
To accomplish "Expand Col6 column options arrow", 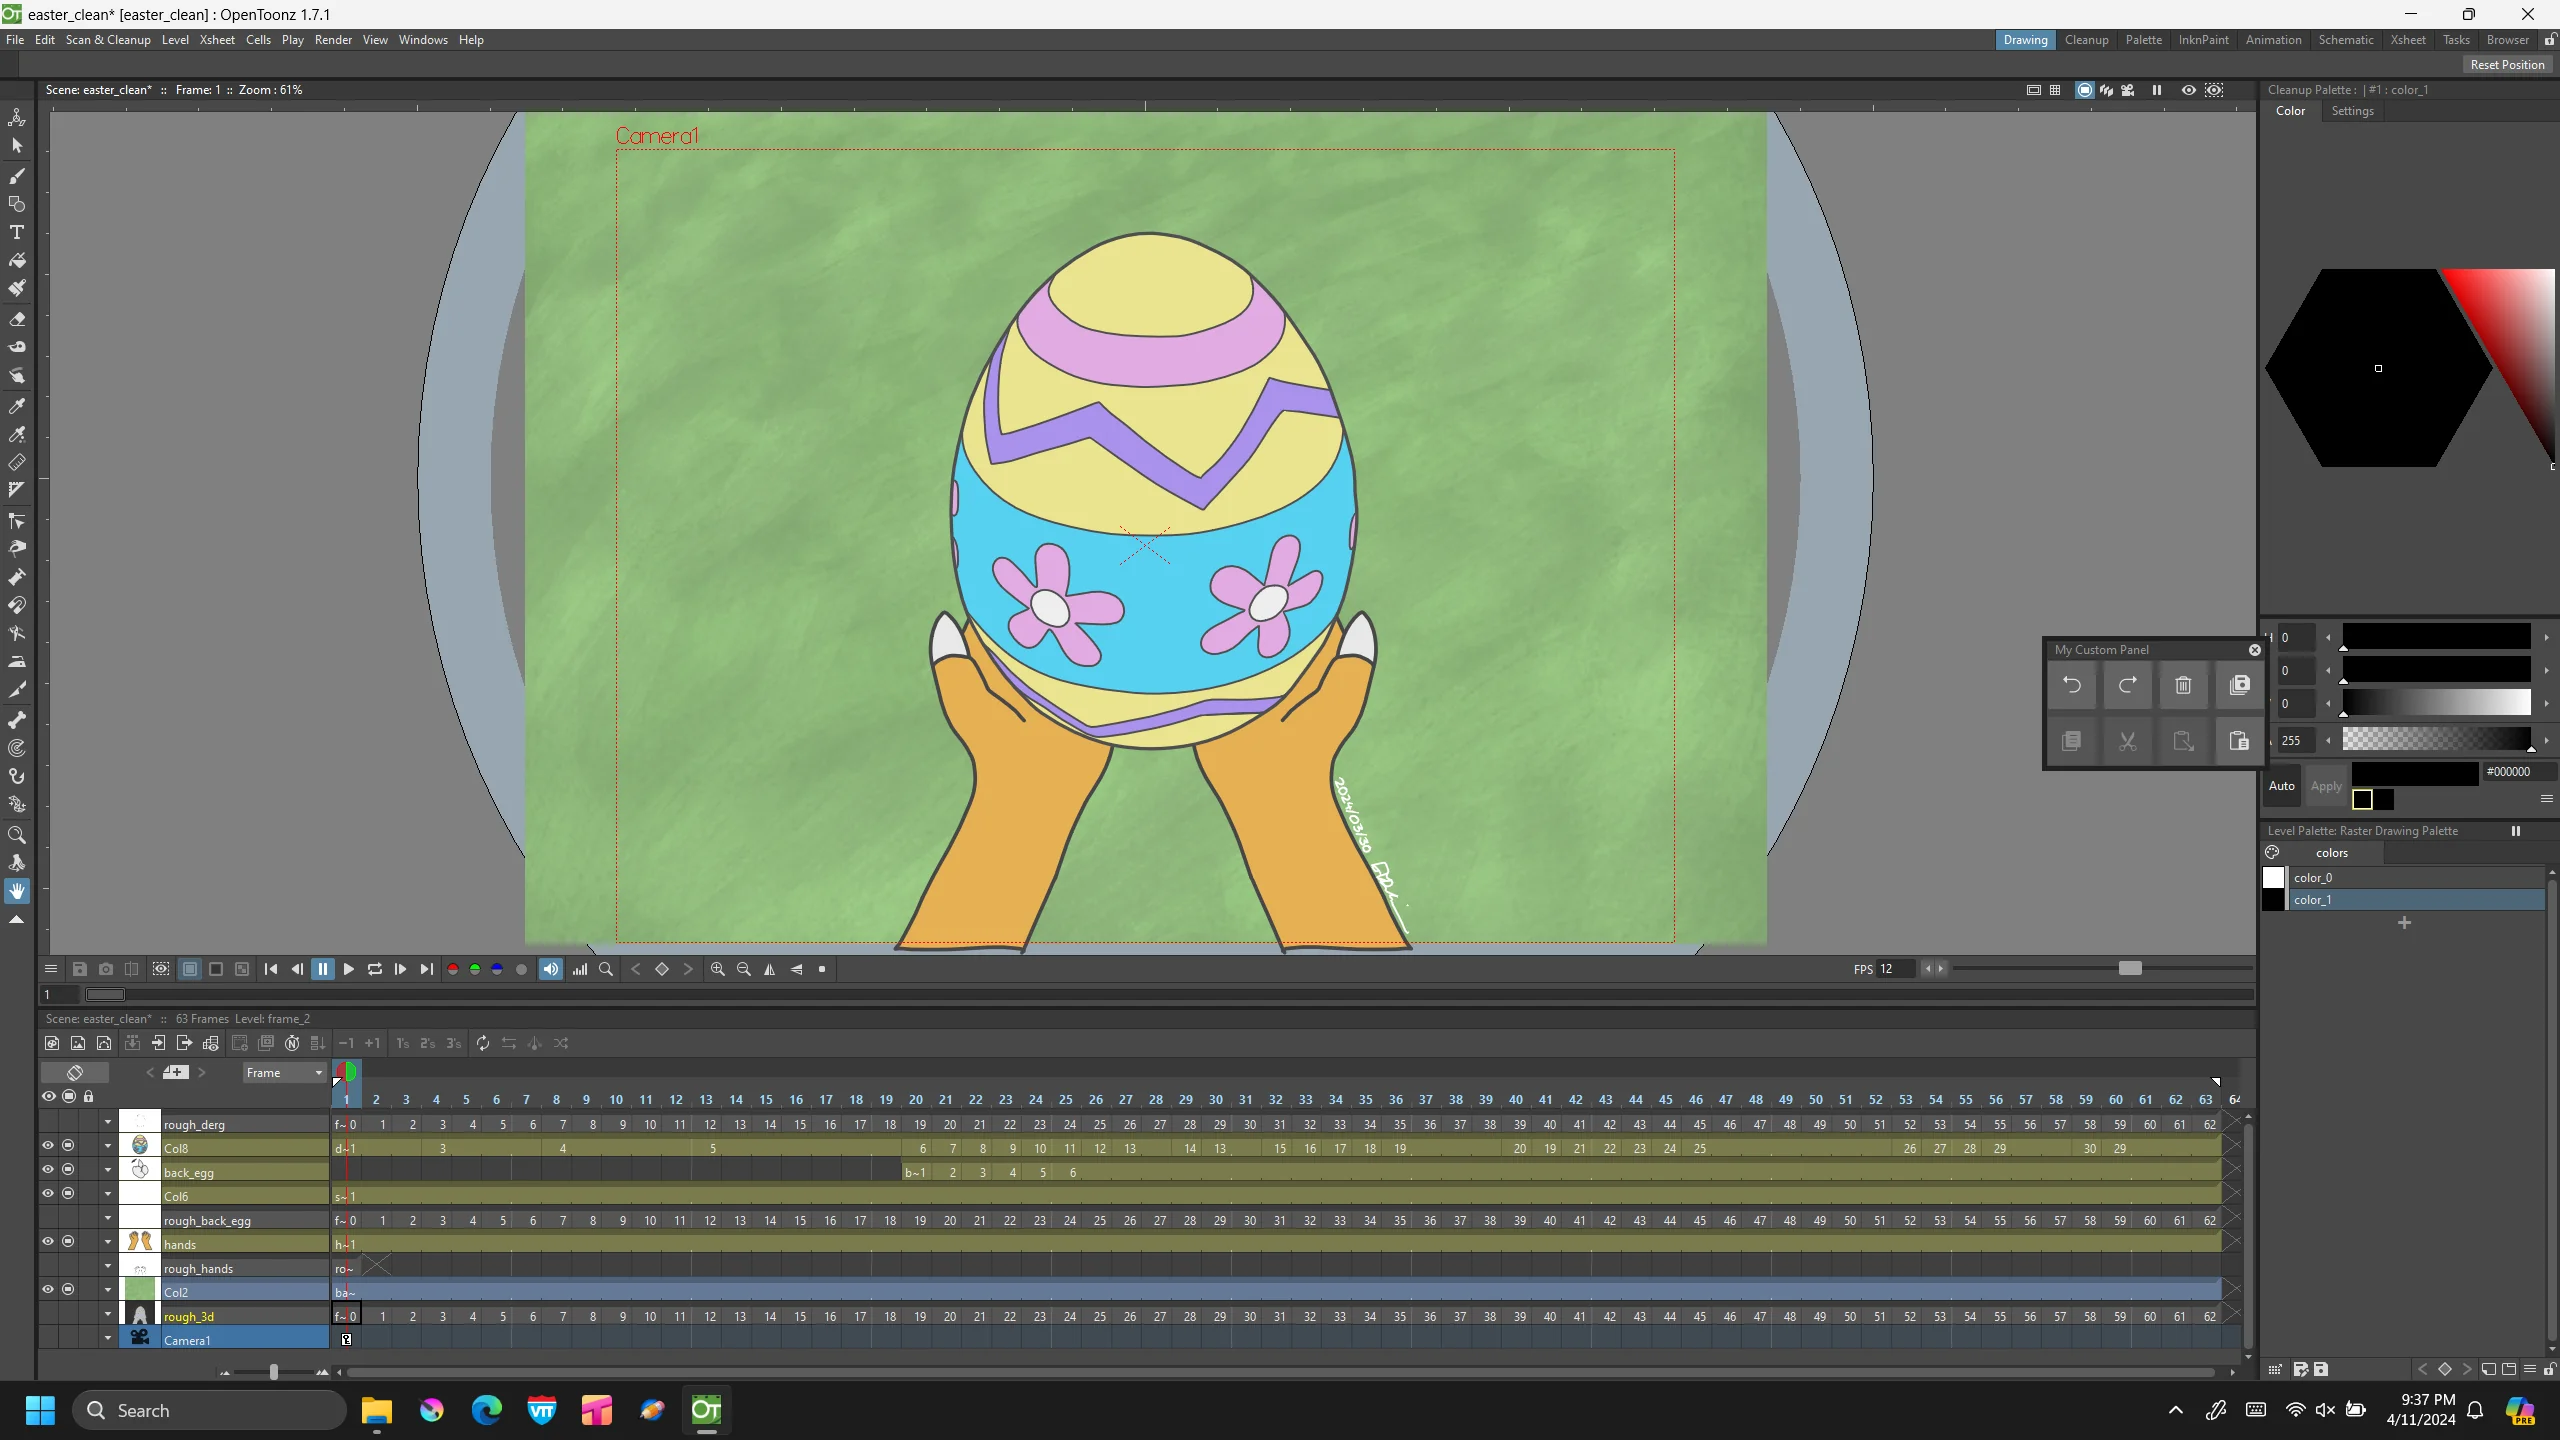I will click(108, 1194).
